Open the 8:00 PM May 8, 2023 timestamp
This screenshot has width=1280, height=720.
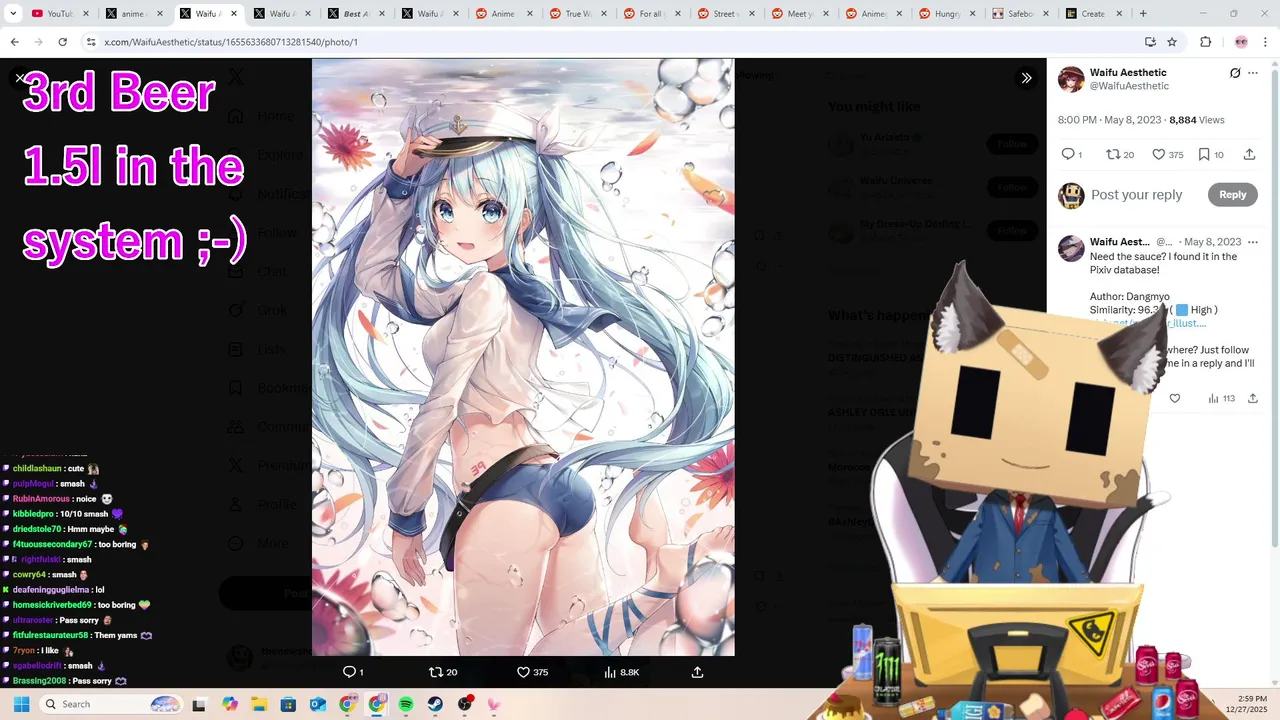tap(1110, 120)
